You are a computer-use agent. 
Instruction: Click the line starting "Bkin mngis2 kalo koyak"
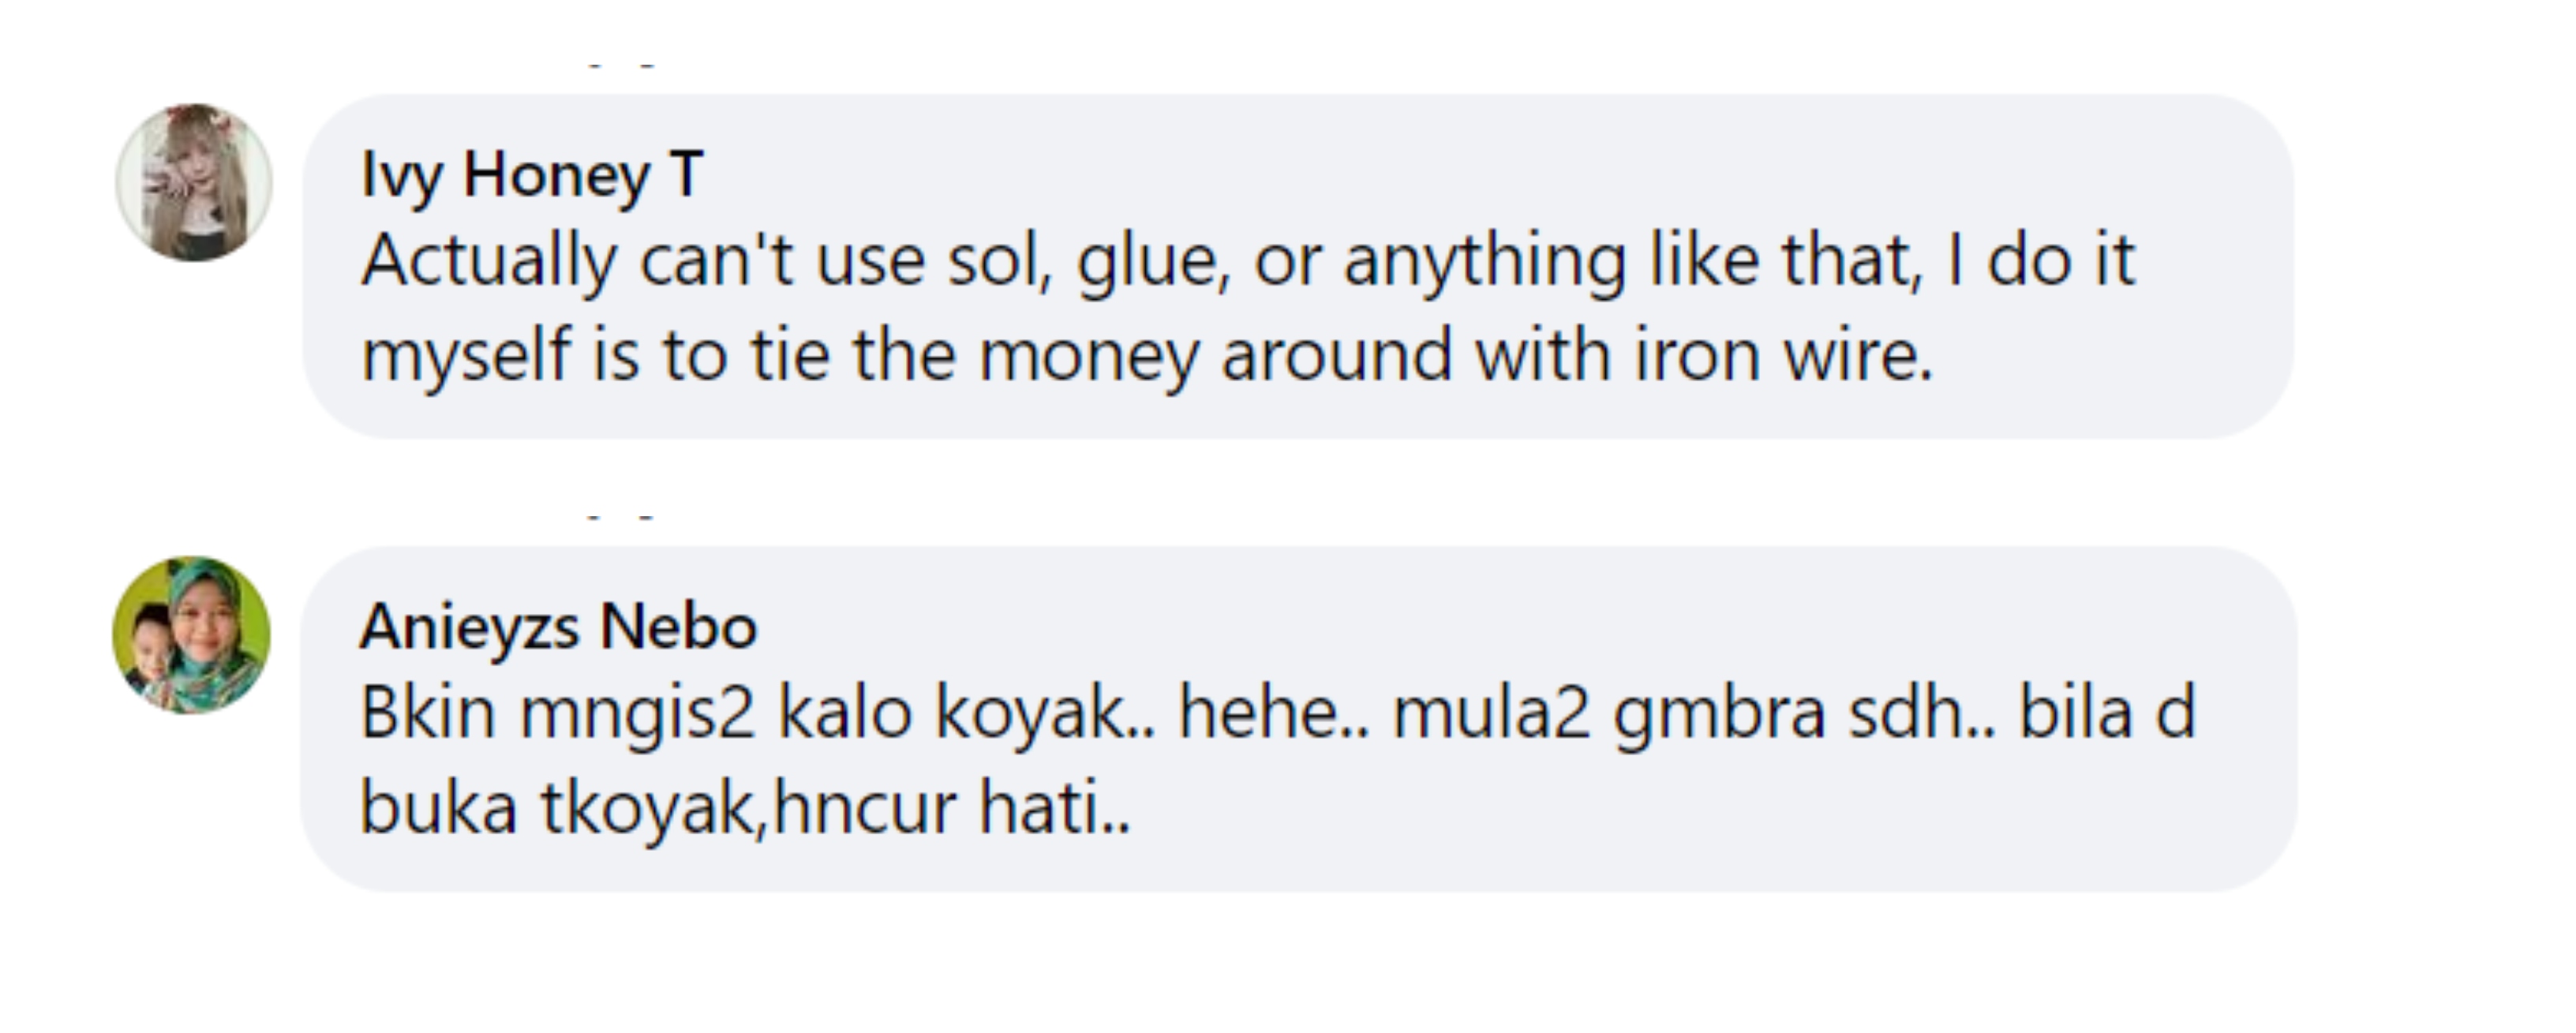point(1277,713)
